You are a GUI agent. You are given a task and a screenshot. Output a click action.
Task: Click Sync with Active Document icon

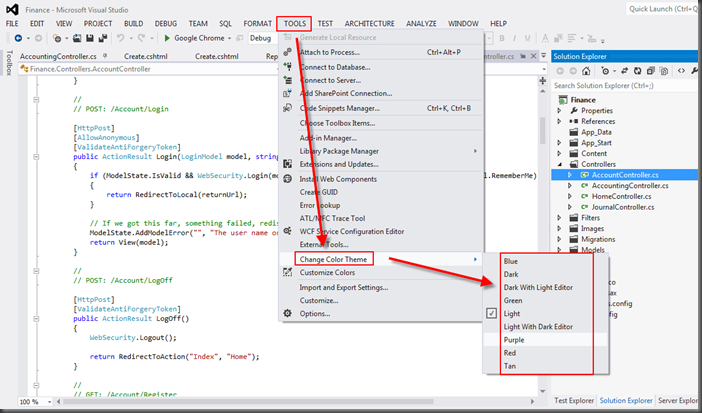(x=625, y=71)
